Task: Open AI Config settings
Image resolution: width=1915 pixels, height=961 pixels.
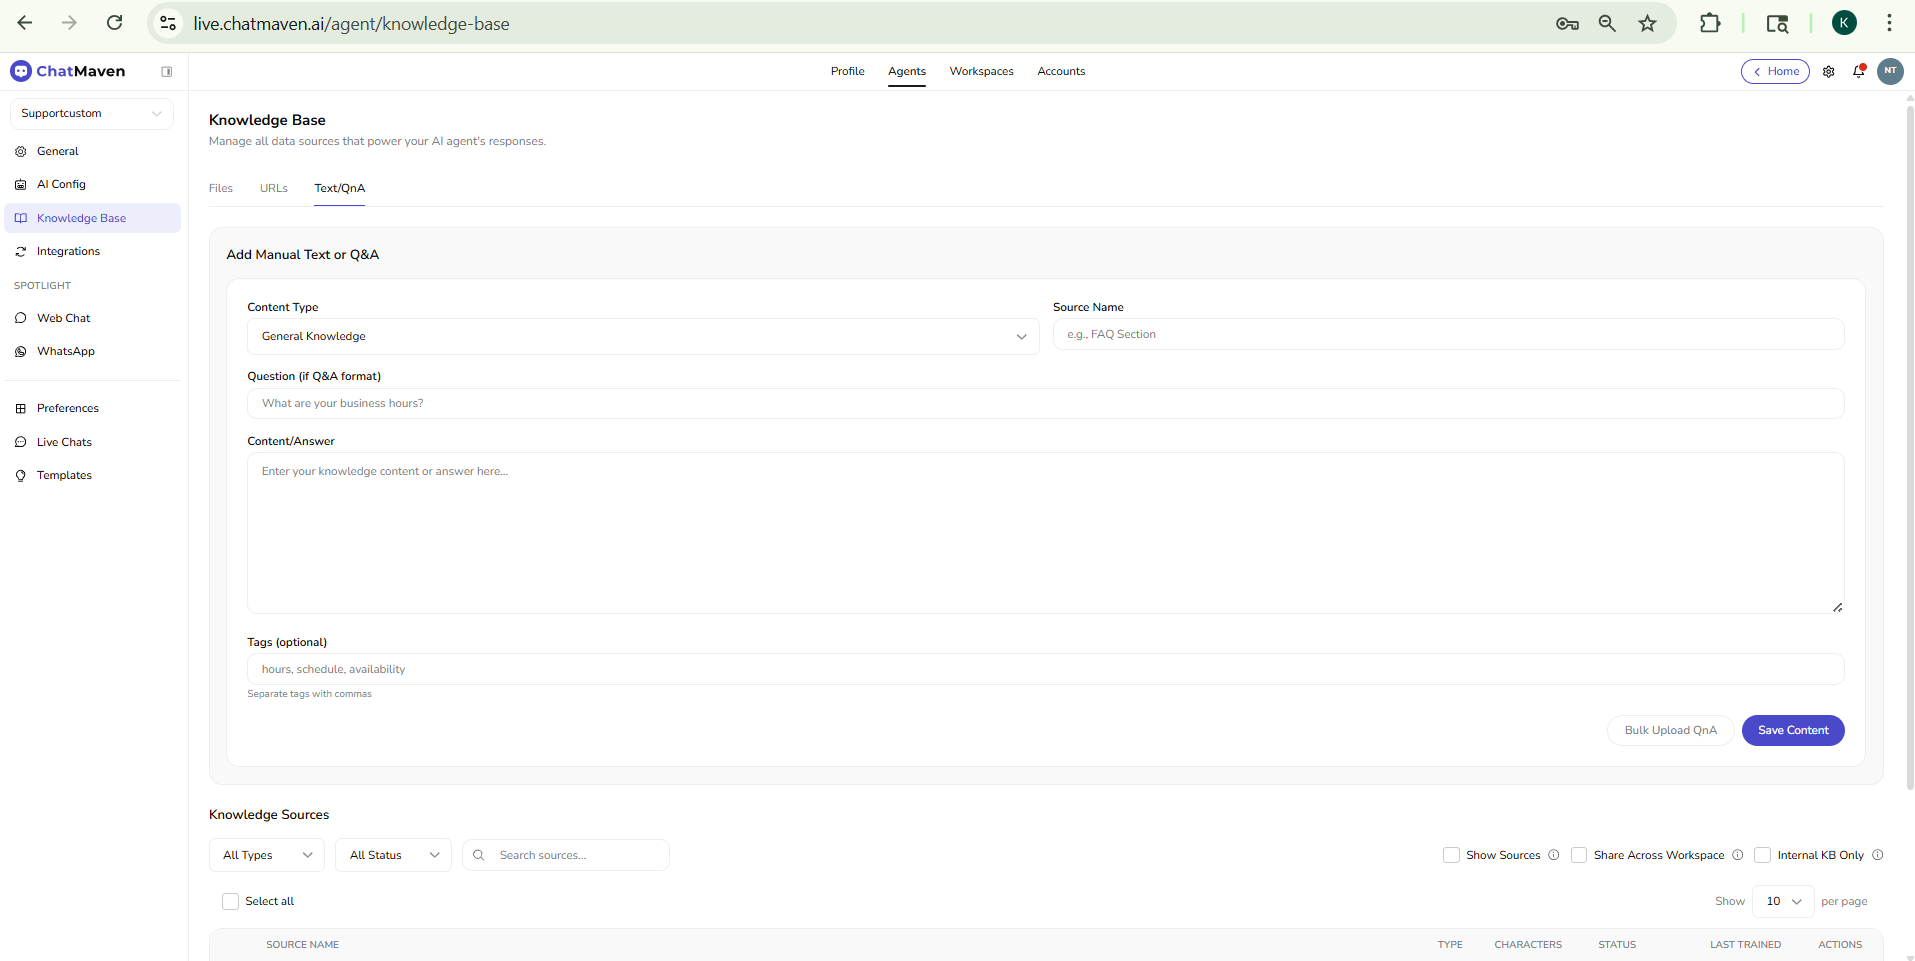Action: point(60,184)
